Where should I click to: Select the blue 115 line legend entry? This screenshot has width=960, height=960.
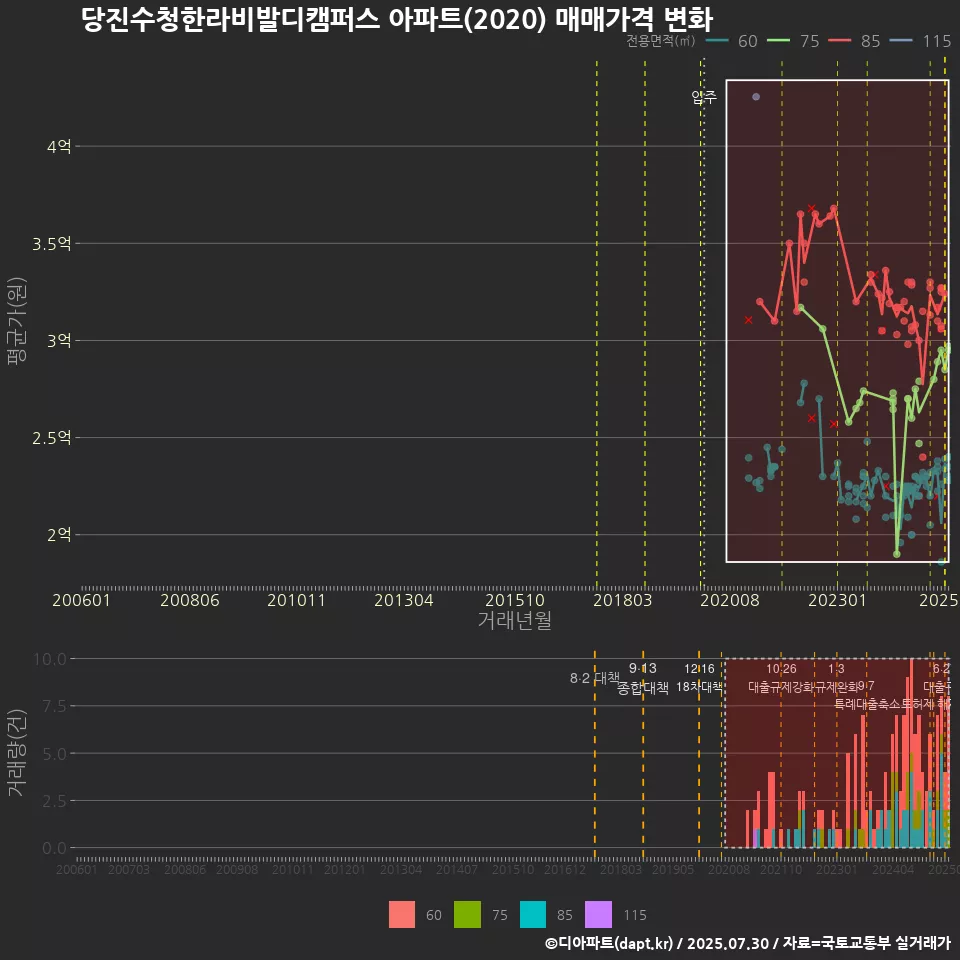tap(920, 41)
